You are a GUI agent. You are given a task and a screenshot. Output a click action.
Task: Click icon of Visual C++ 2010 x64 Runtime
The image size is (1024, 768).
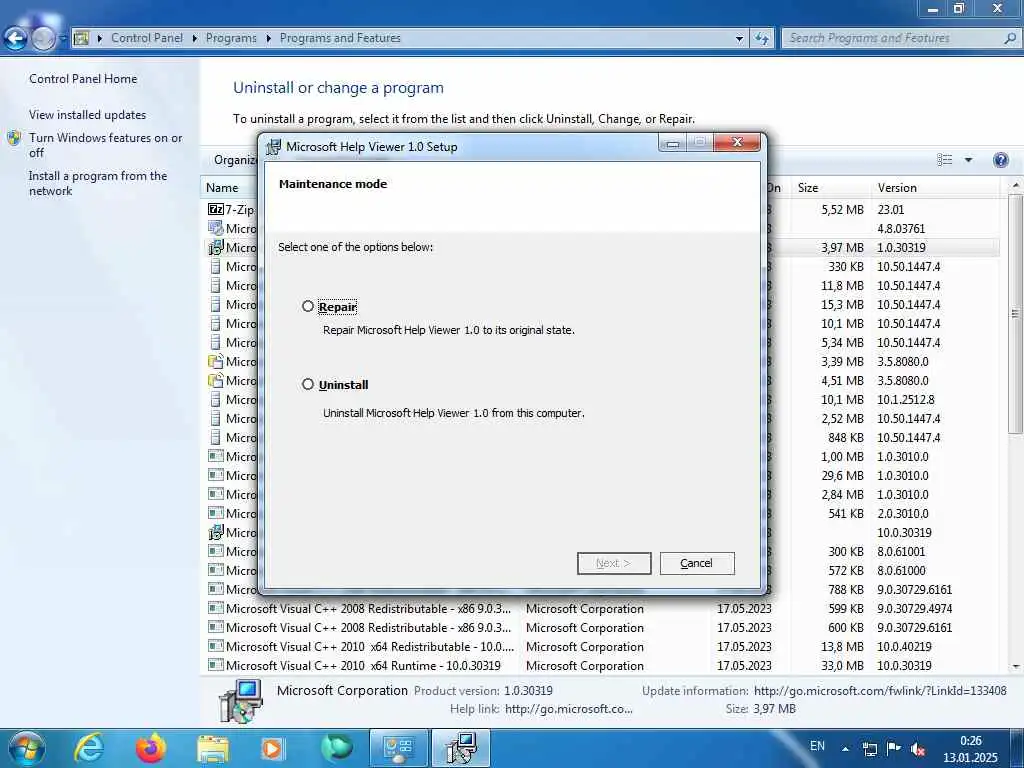(216, 665)
